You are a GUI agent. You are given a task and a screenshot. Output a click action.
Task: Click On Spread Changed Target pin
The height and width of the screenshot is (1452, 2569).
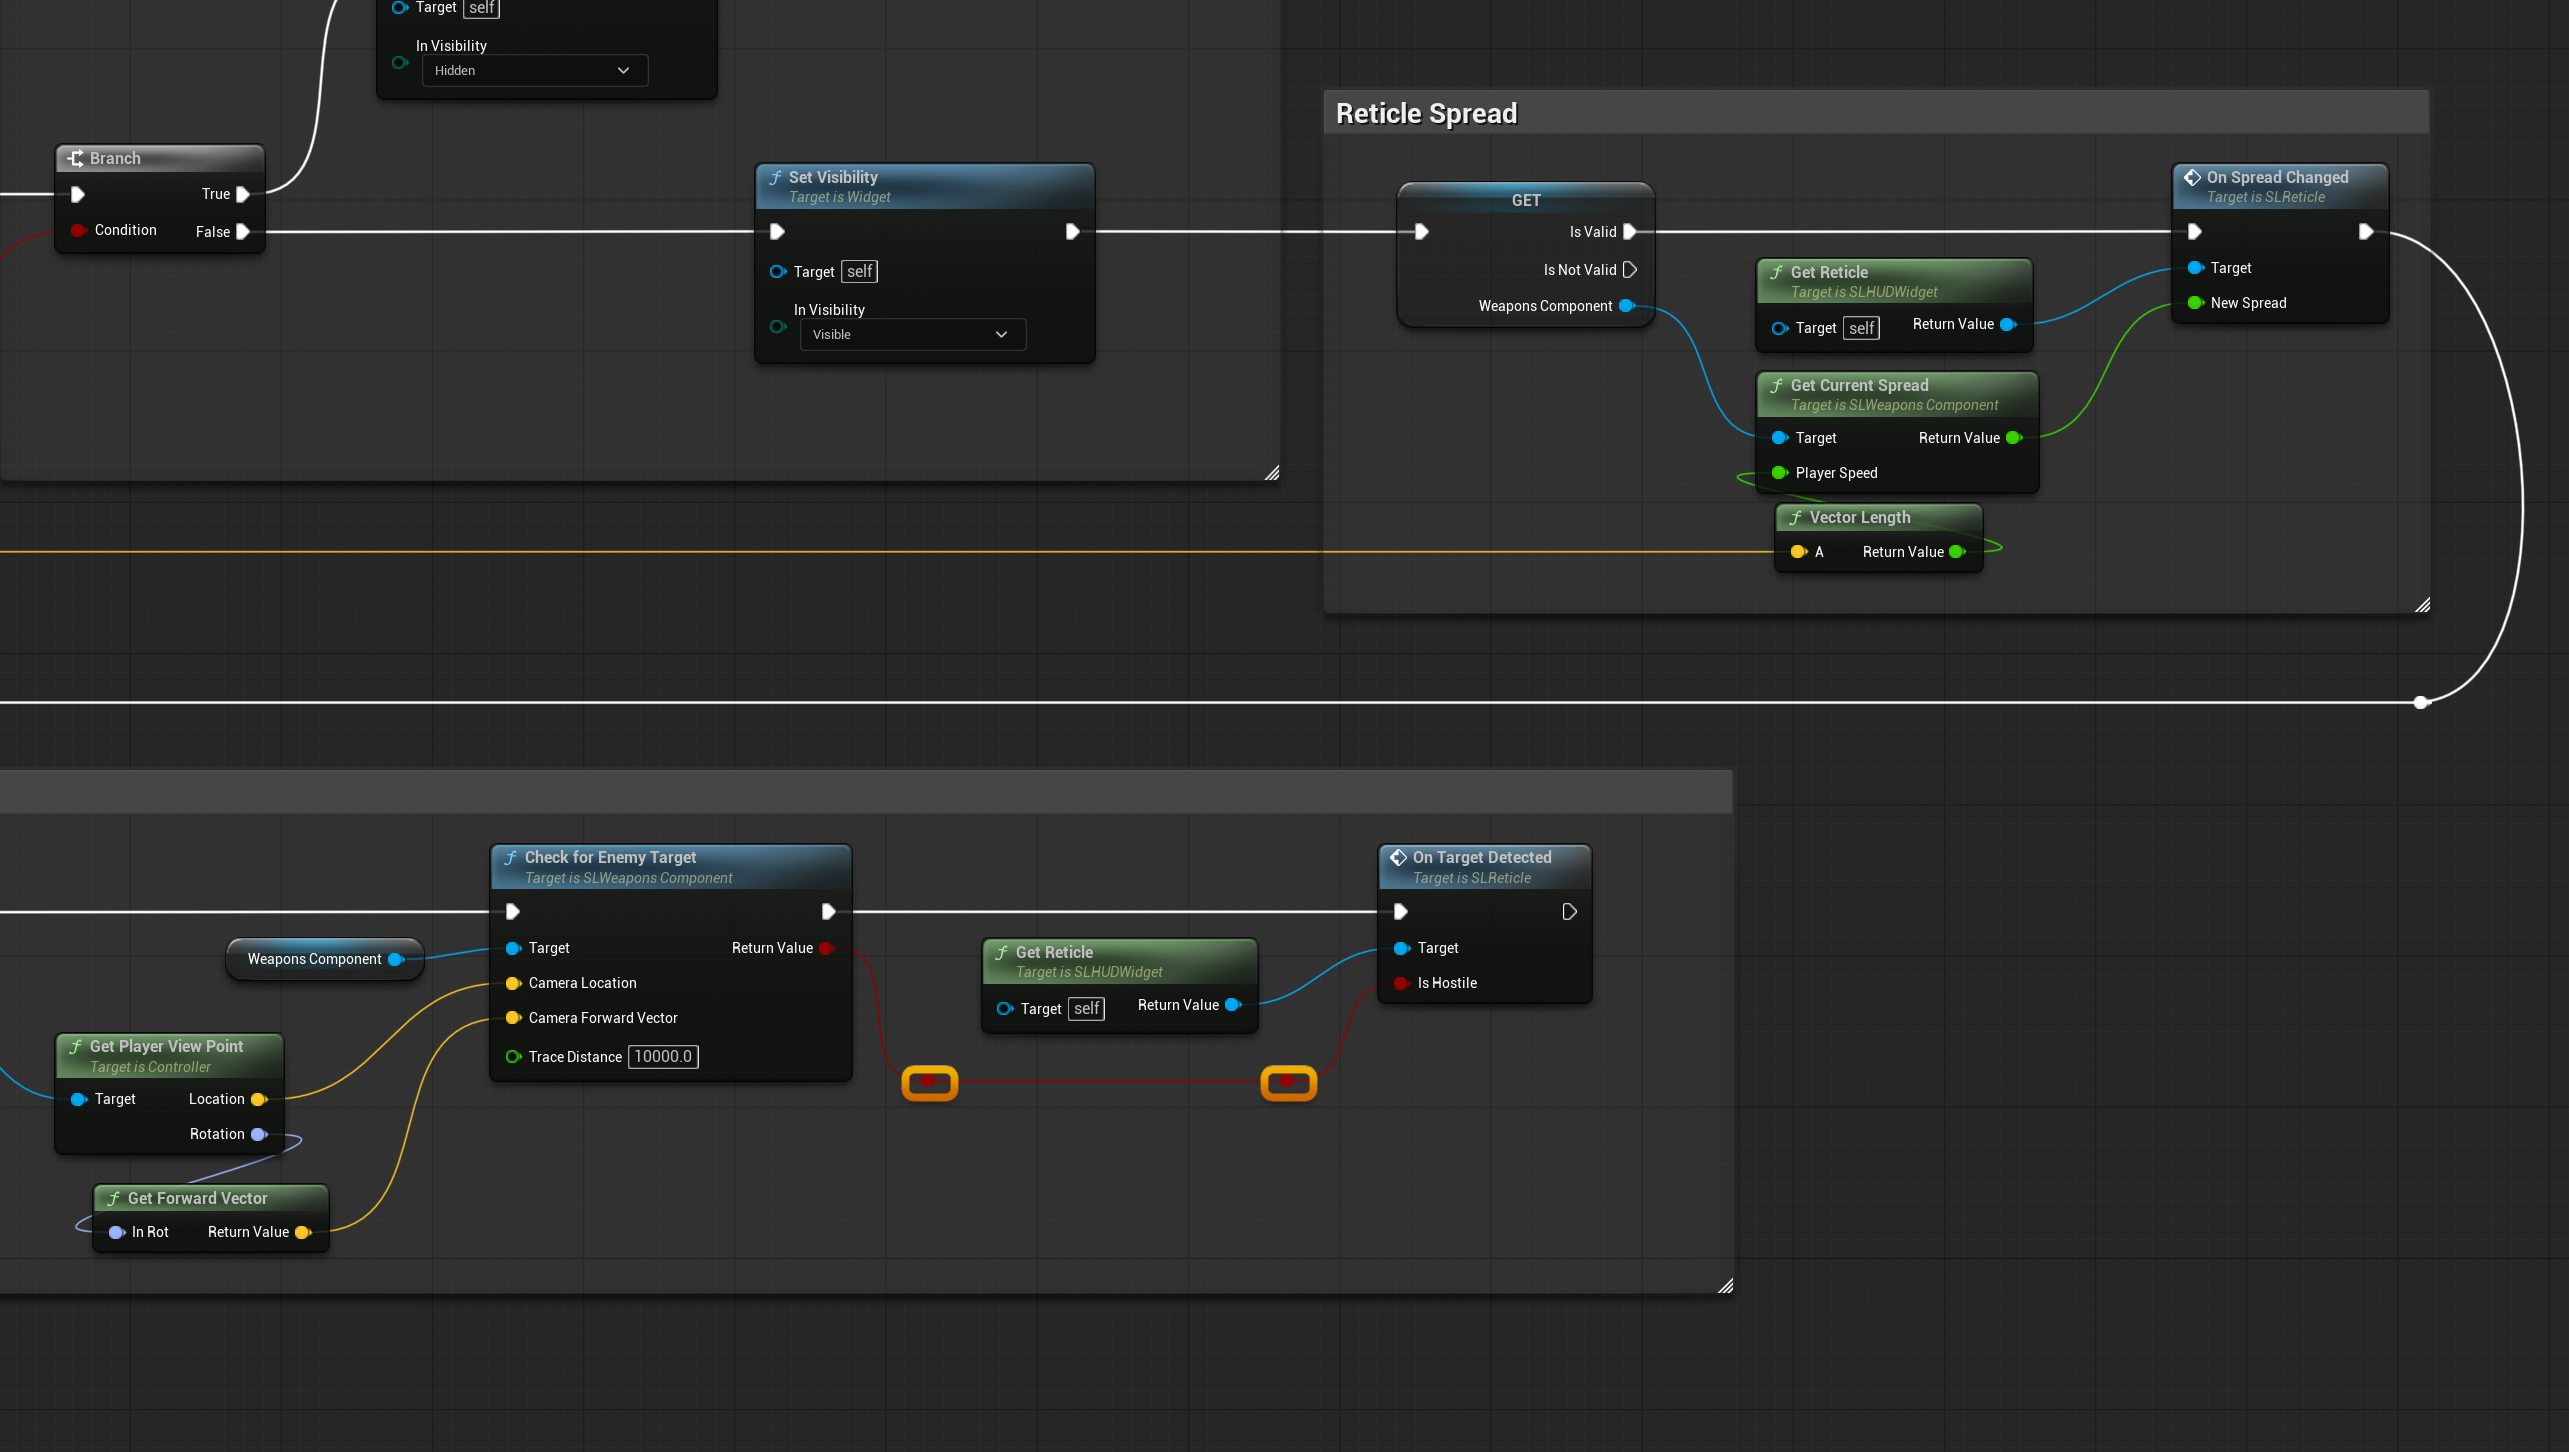2195,268
